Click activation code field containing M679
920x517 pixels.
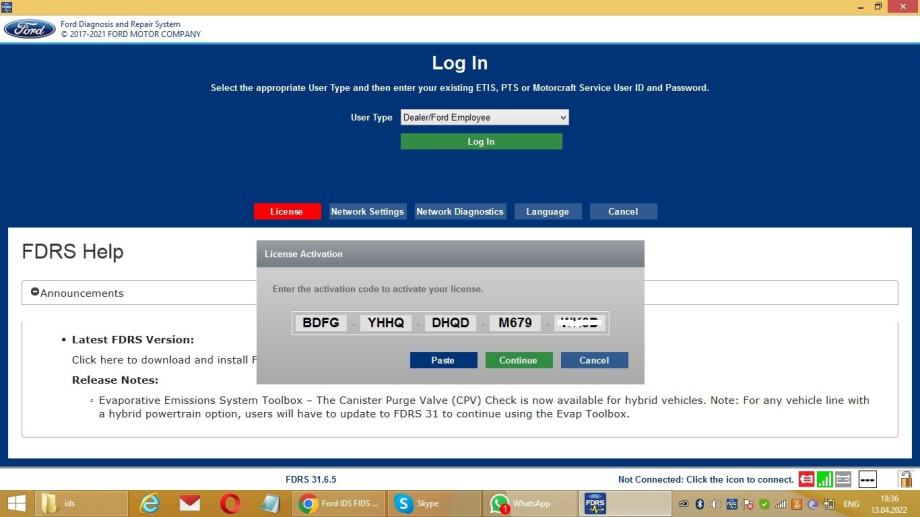tap(515, 323)
